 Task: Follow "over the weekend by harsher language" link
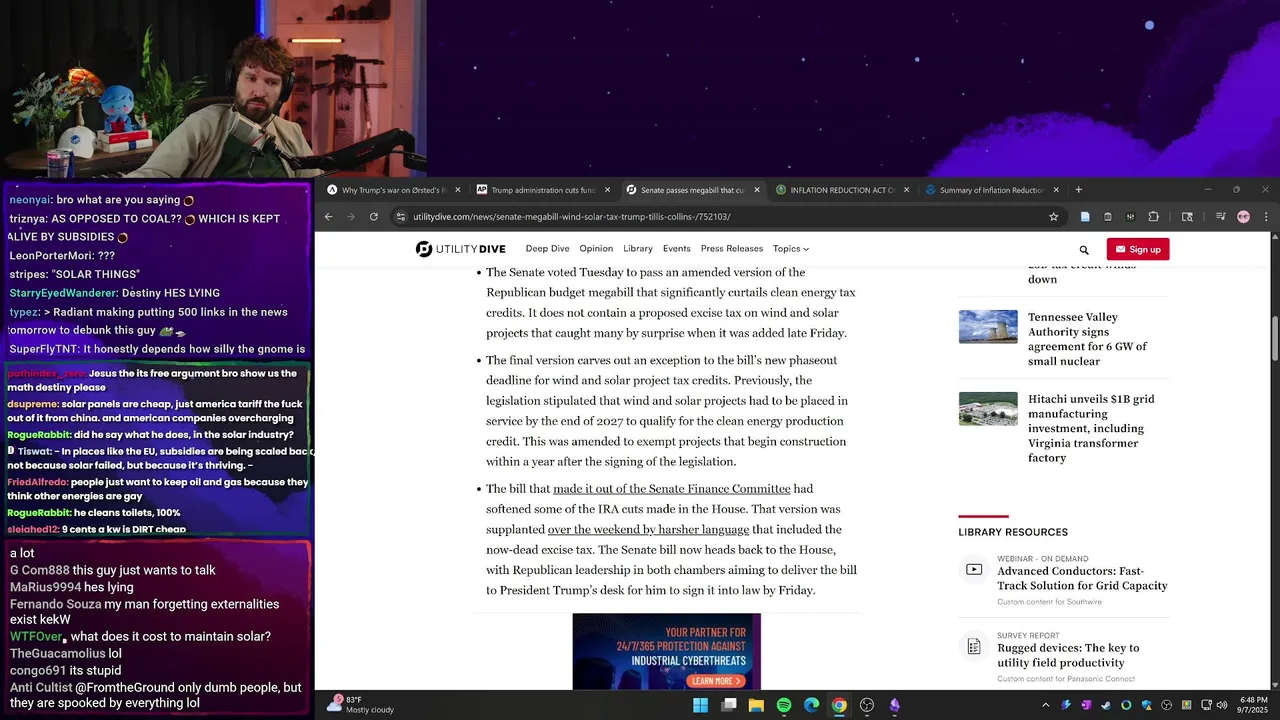[x=648, y=529]
